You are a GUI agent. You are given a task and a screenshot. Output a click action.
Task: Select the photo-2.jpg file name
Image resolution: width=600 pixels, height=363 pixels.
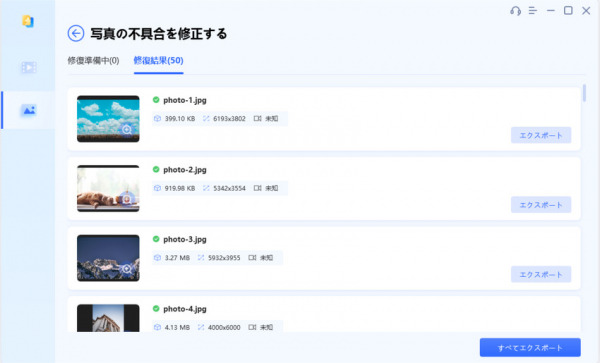pos(185,170)
